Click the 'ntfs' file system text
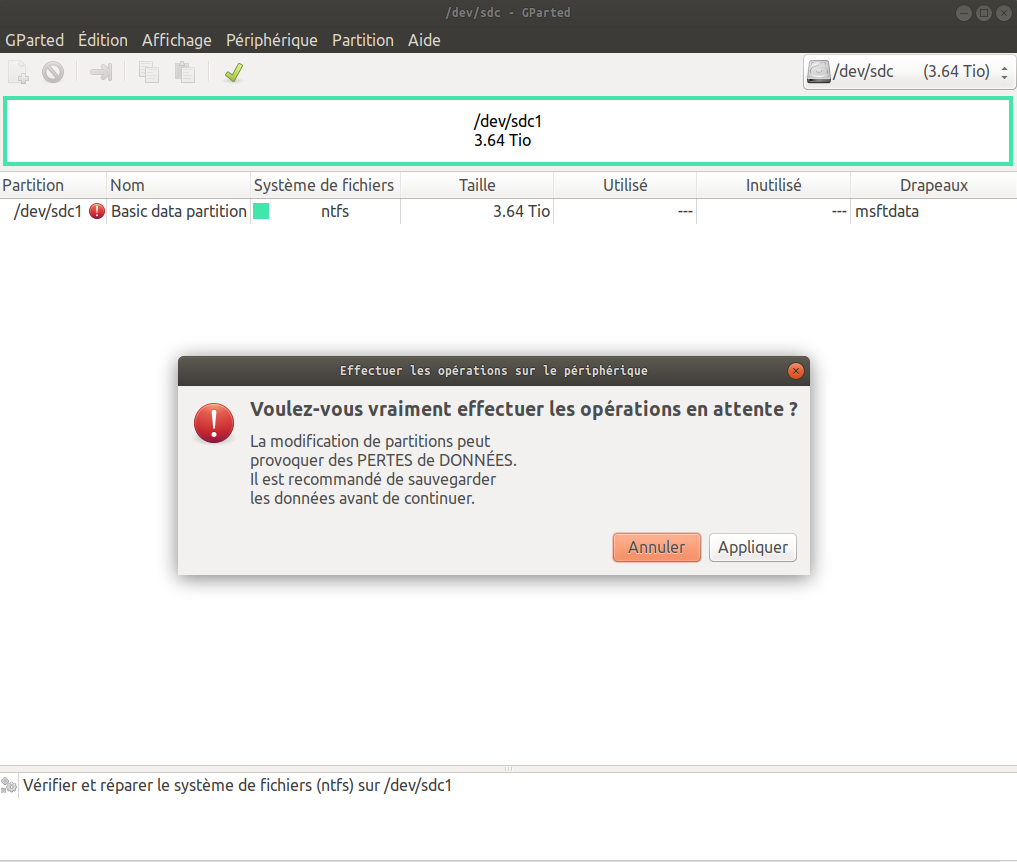1017x862 pixels. 335,211
